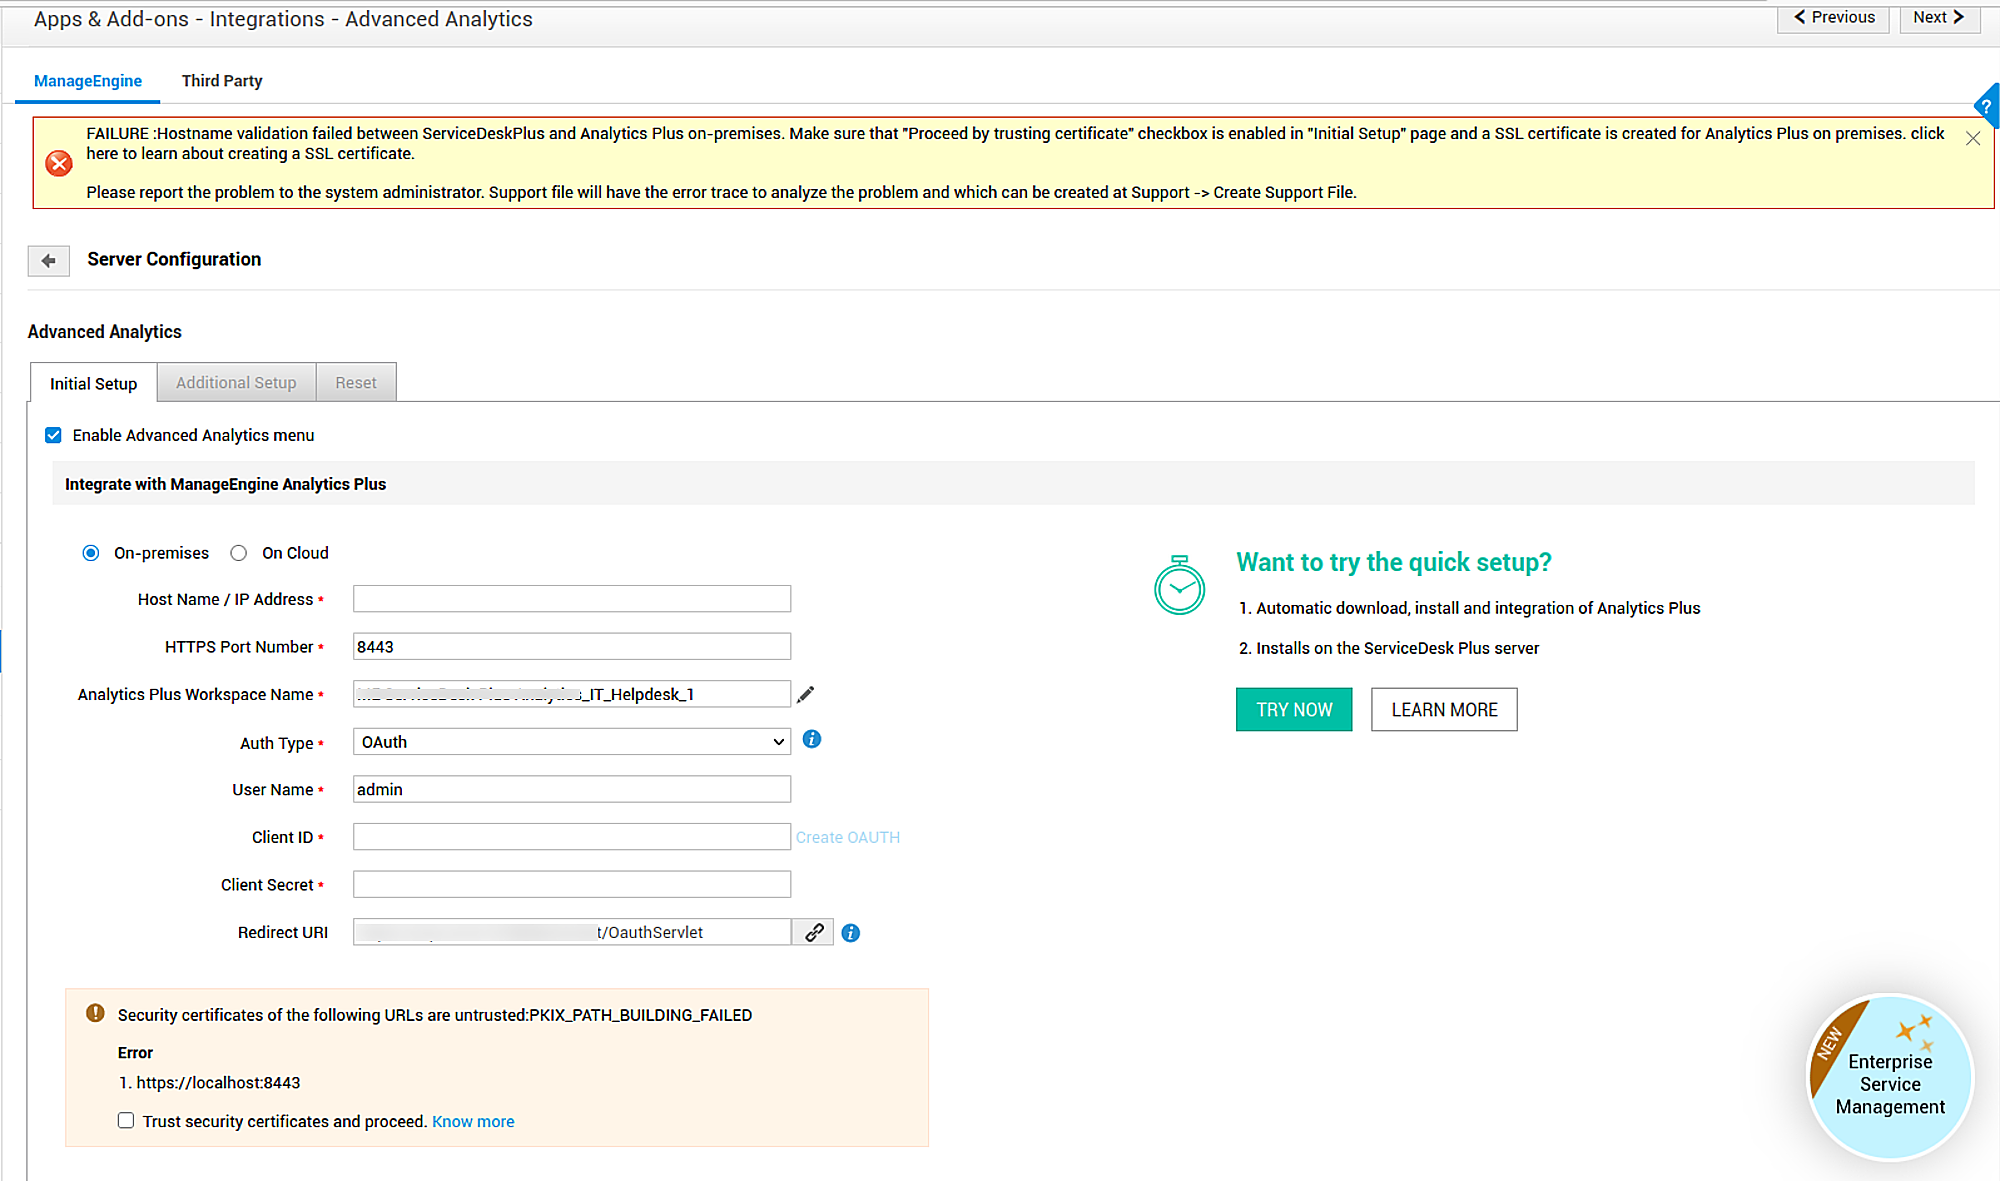Click the 'Want to try the quick setup?' heading
The width and height of the screenshot is (2000, 1181).
(x=1394, y=562)
